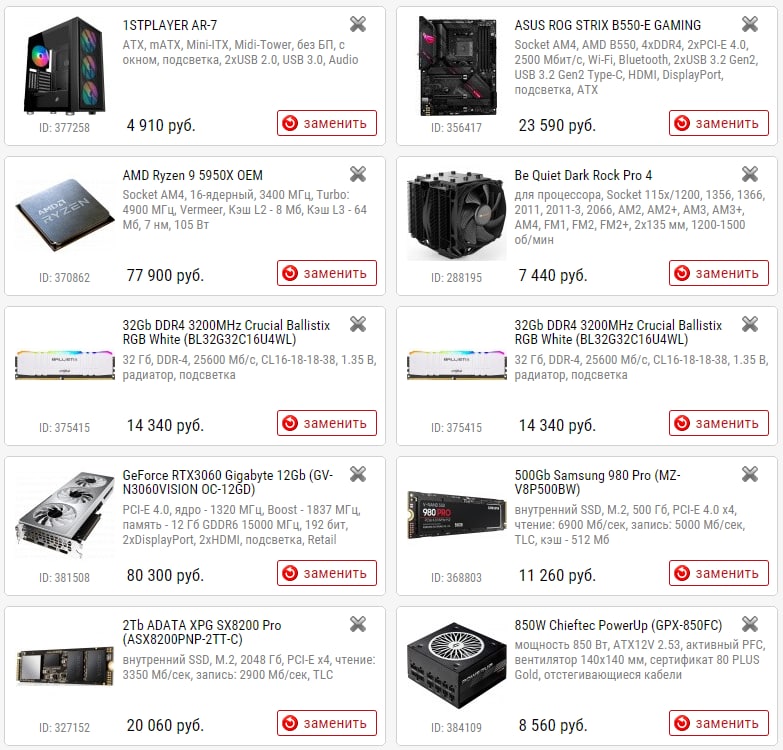Open 2Tb ADATA XPG SX8200 Pro title link
Screen dimensions: 783x750
(202, 632)
